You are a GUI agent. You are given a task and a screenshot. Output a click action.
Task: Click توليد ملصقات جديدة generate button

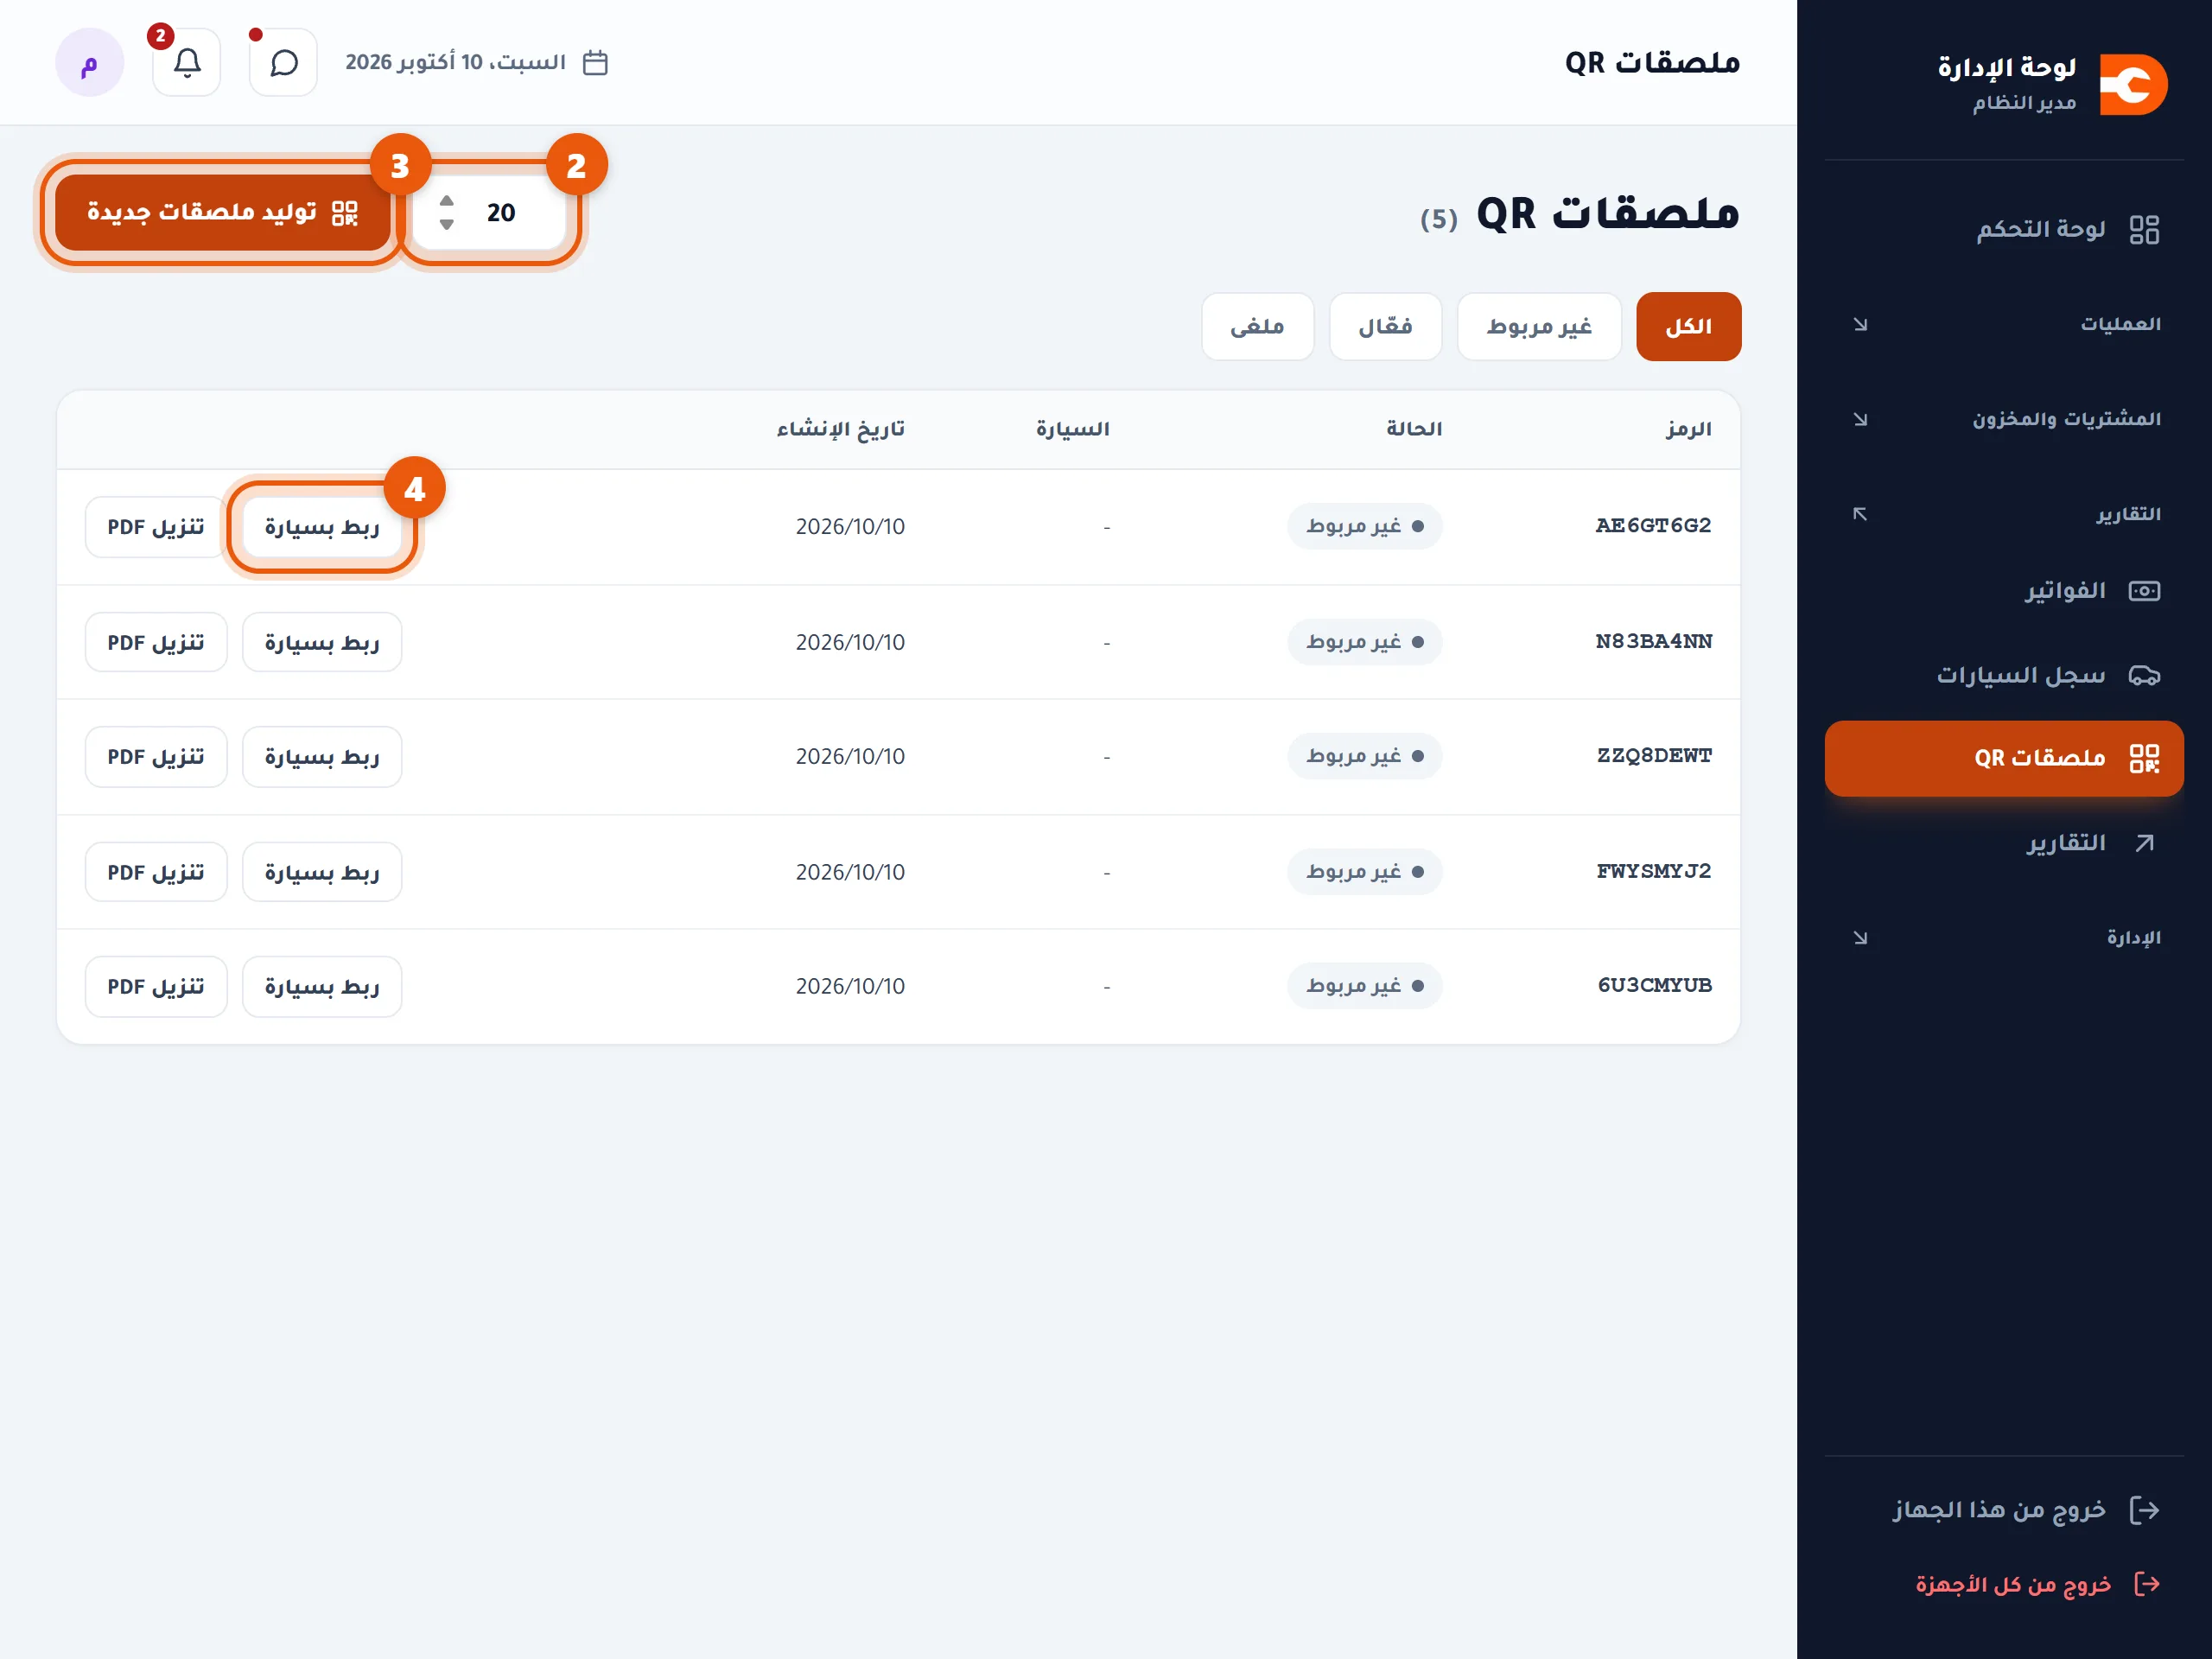click(222, 213)
